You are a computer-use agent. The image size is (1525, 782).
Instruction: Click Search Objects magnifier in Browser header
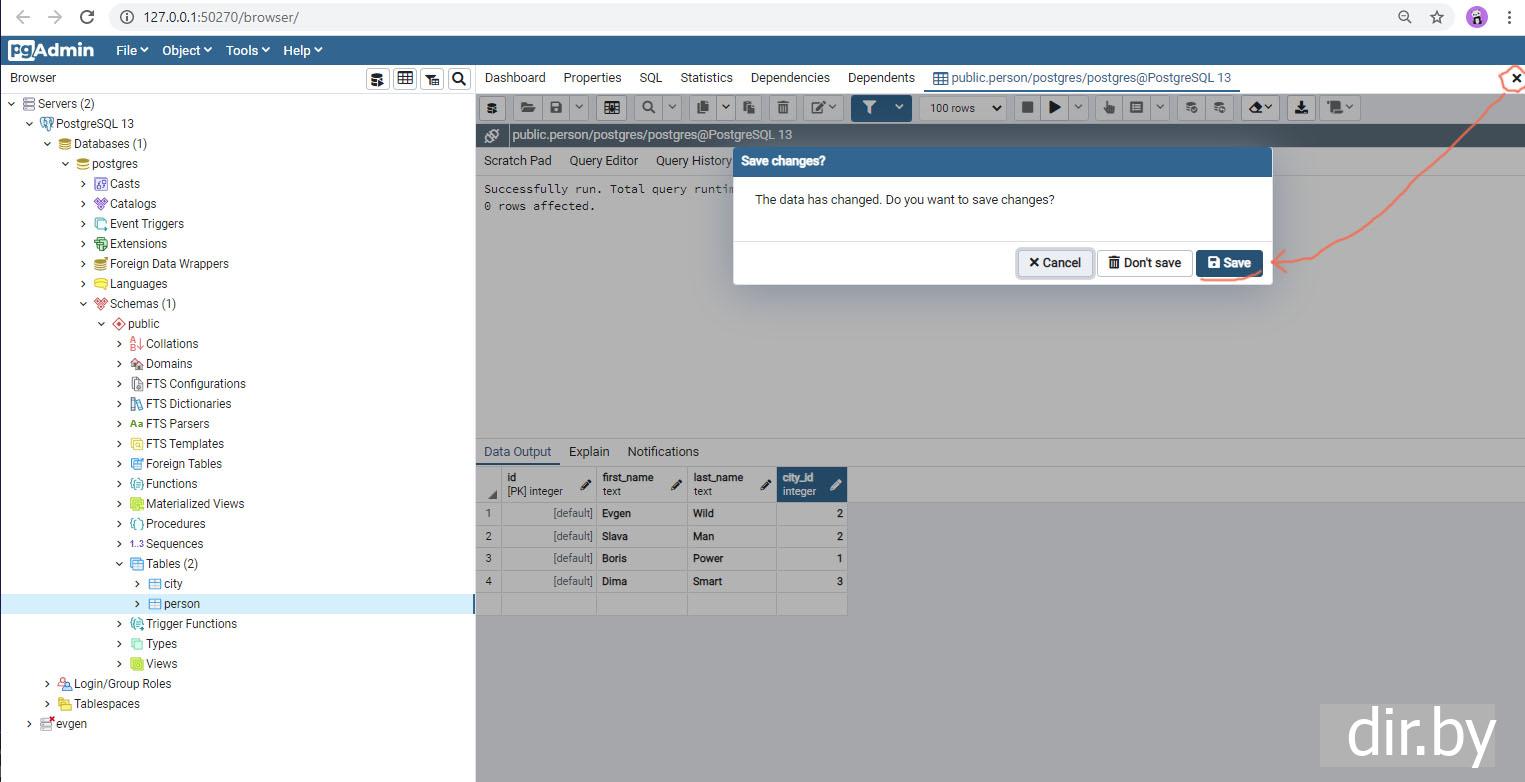coord(459,79)
